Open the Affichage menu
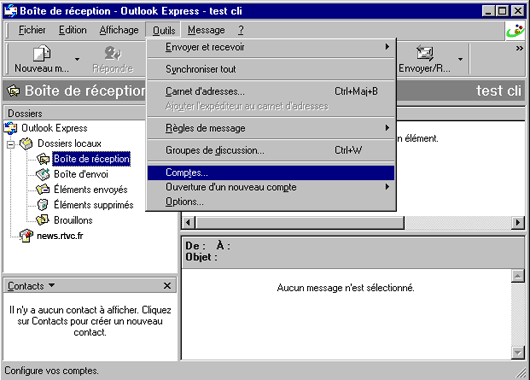 pos(119,30)
